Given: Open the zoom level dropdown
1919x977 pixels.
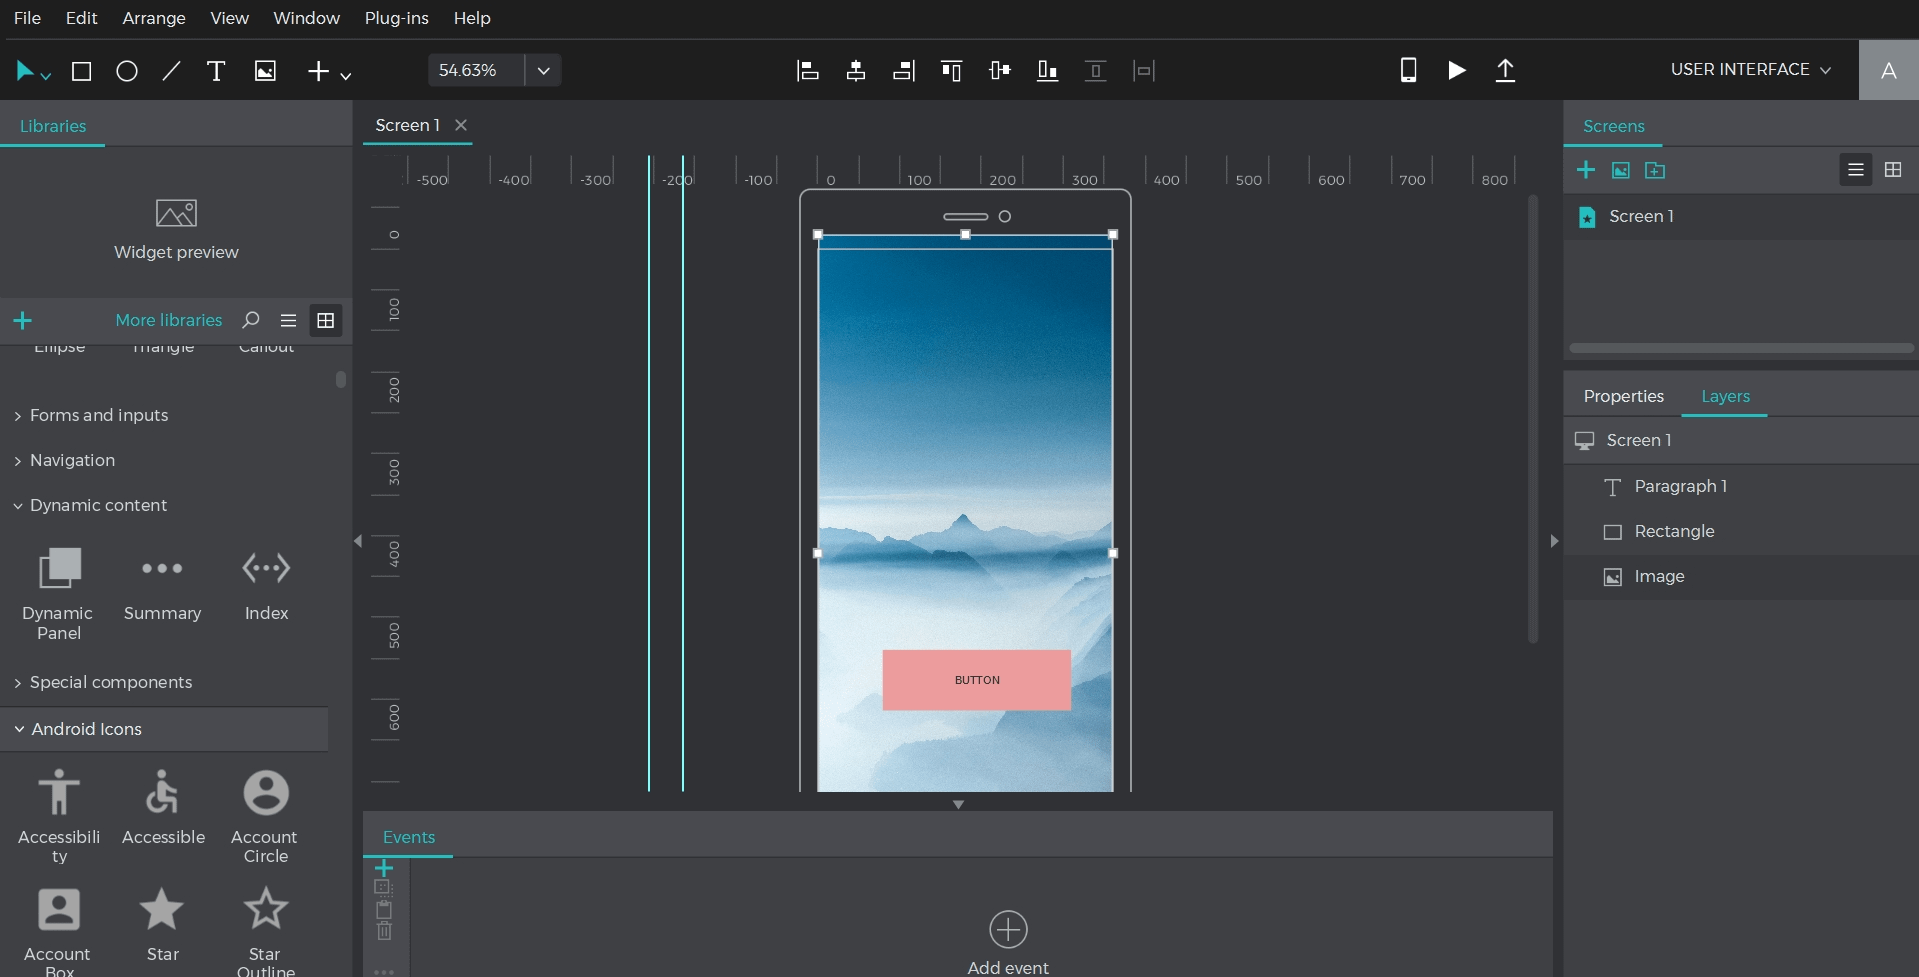Looking at the screenshot, I should point(542,70).
